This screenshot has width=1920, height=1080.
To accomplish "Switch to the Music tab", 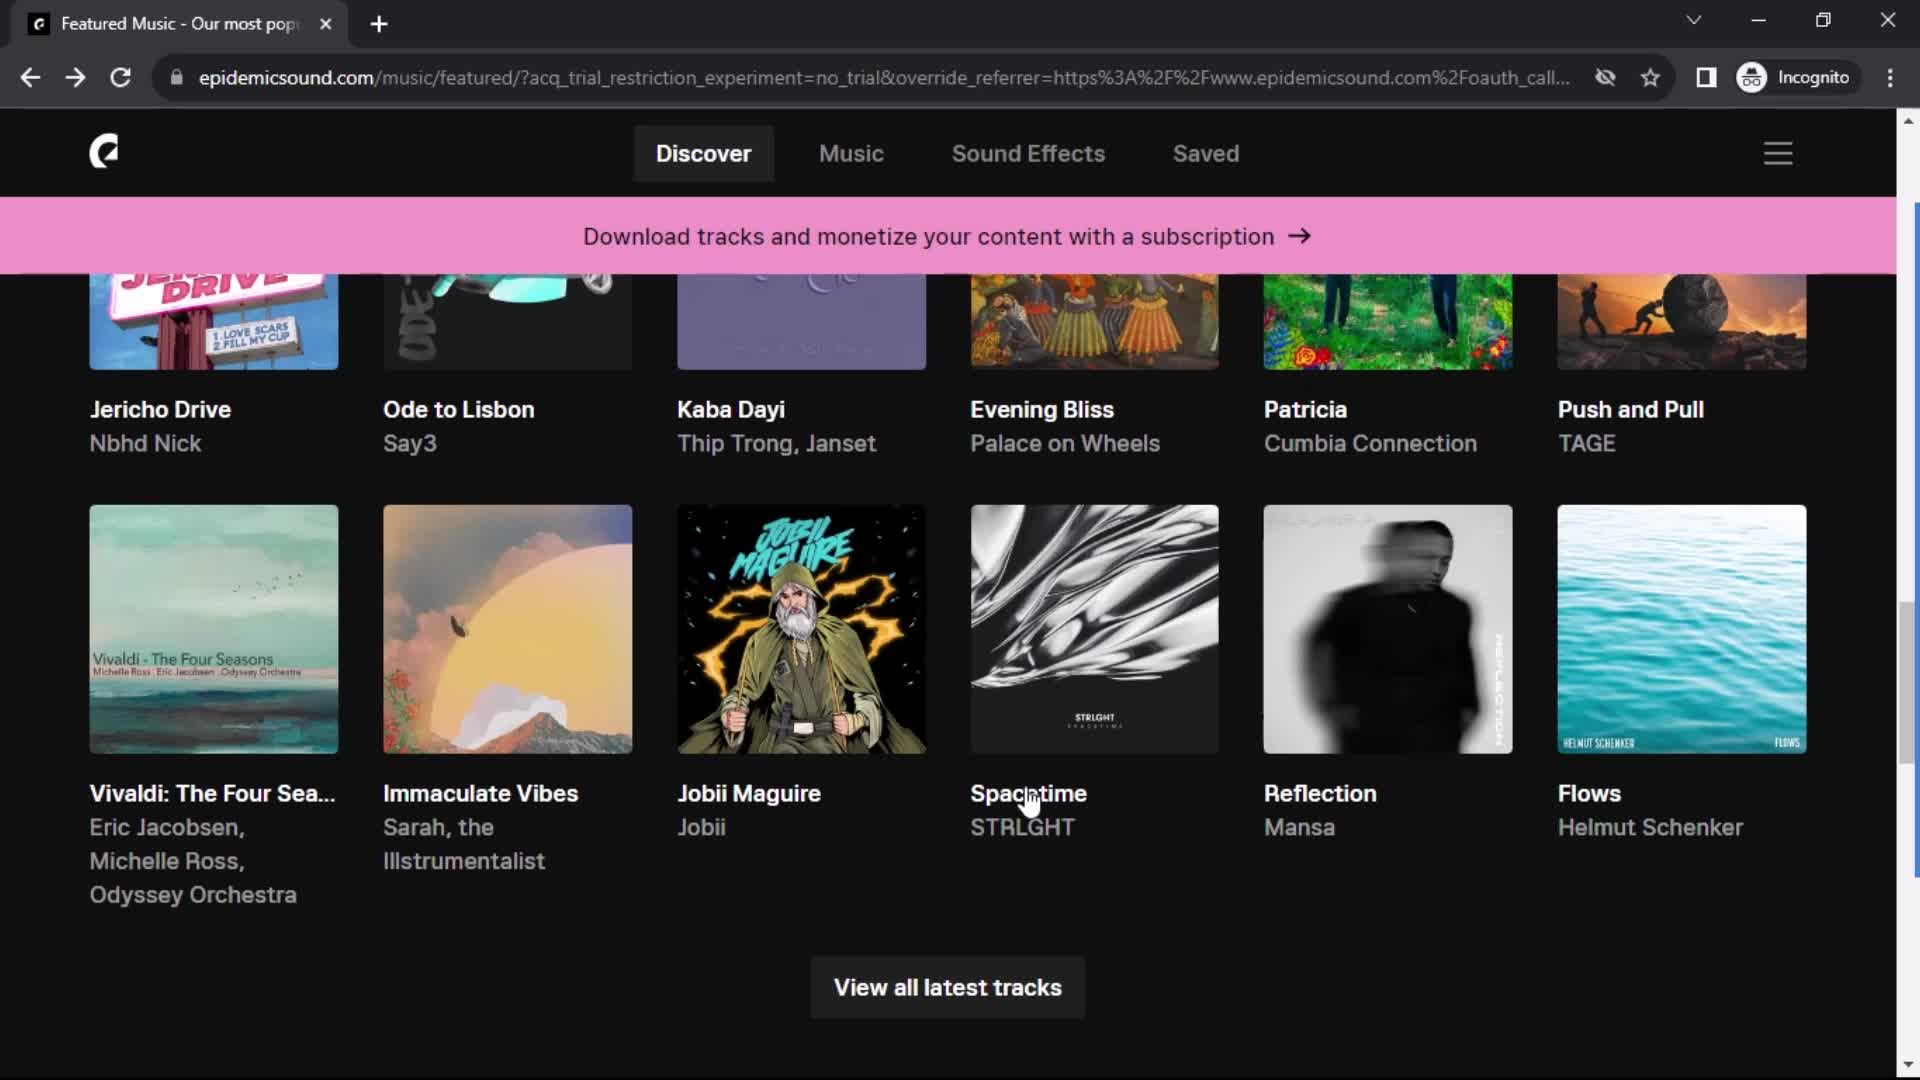I will click(851, 153).
